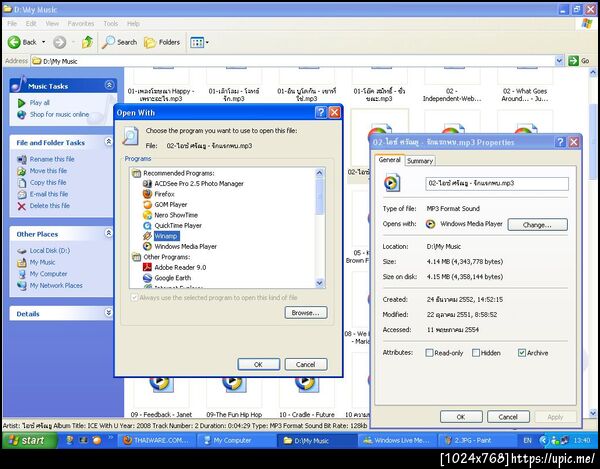Open the Start menu
Screen dimensions: 600x469
coord(30,441)
